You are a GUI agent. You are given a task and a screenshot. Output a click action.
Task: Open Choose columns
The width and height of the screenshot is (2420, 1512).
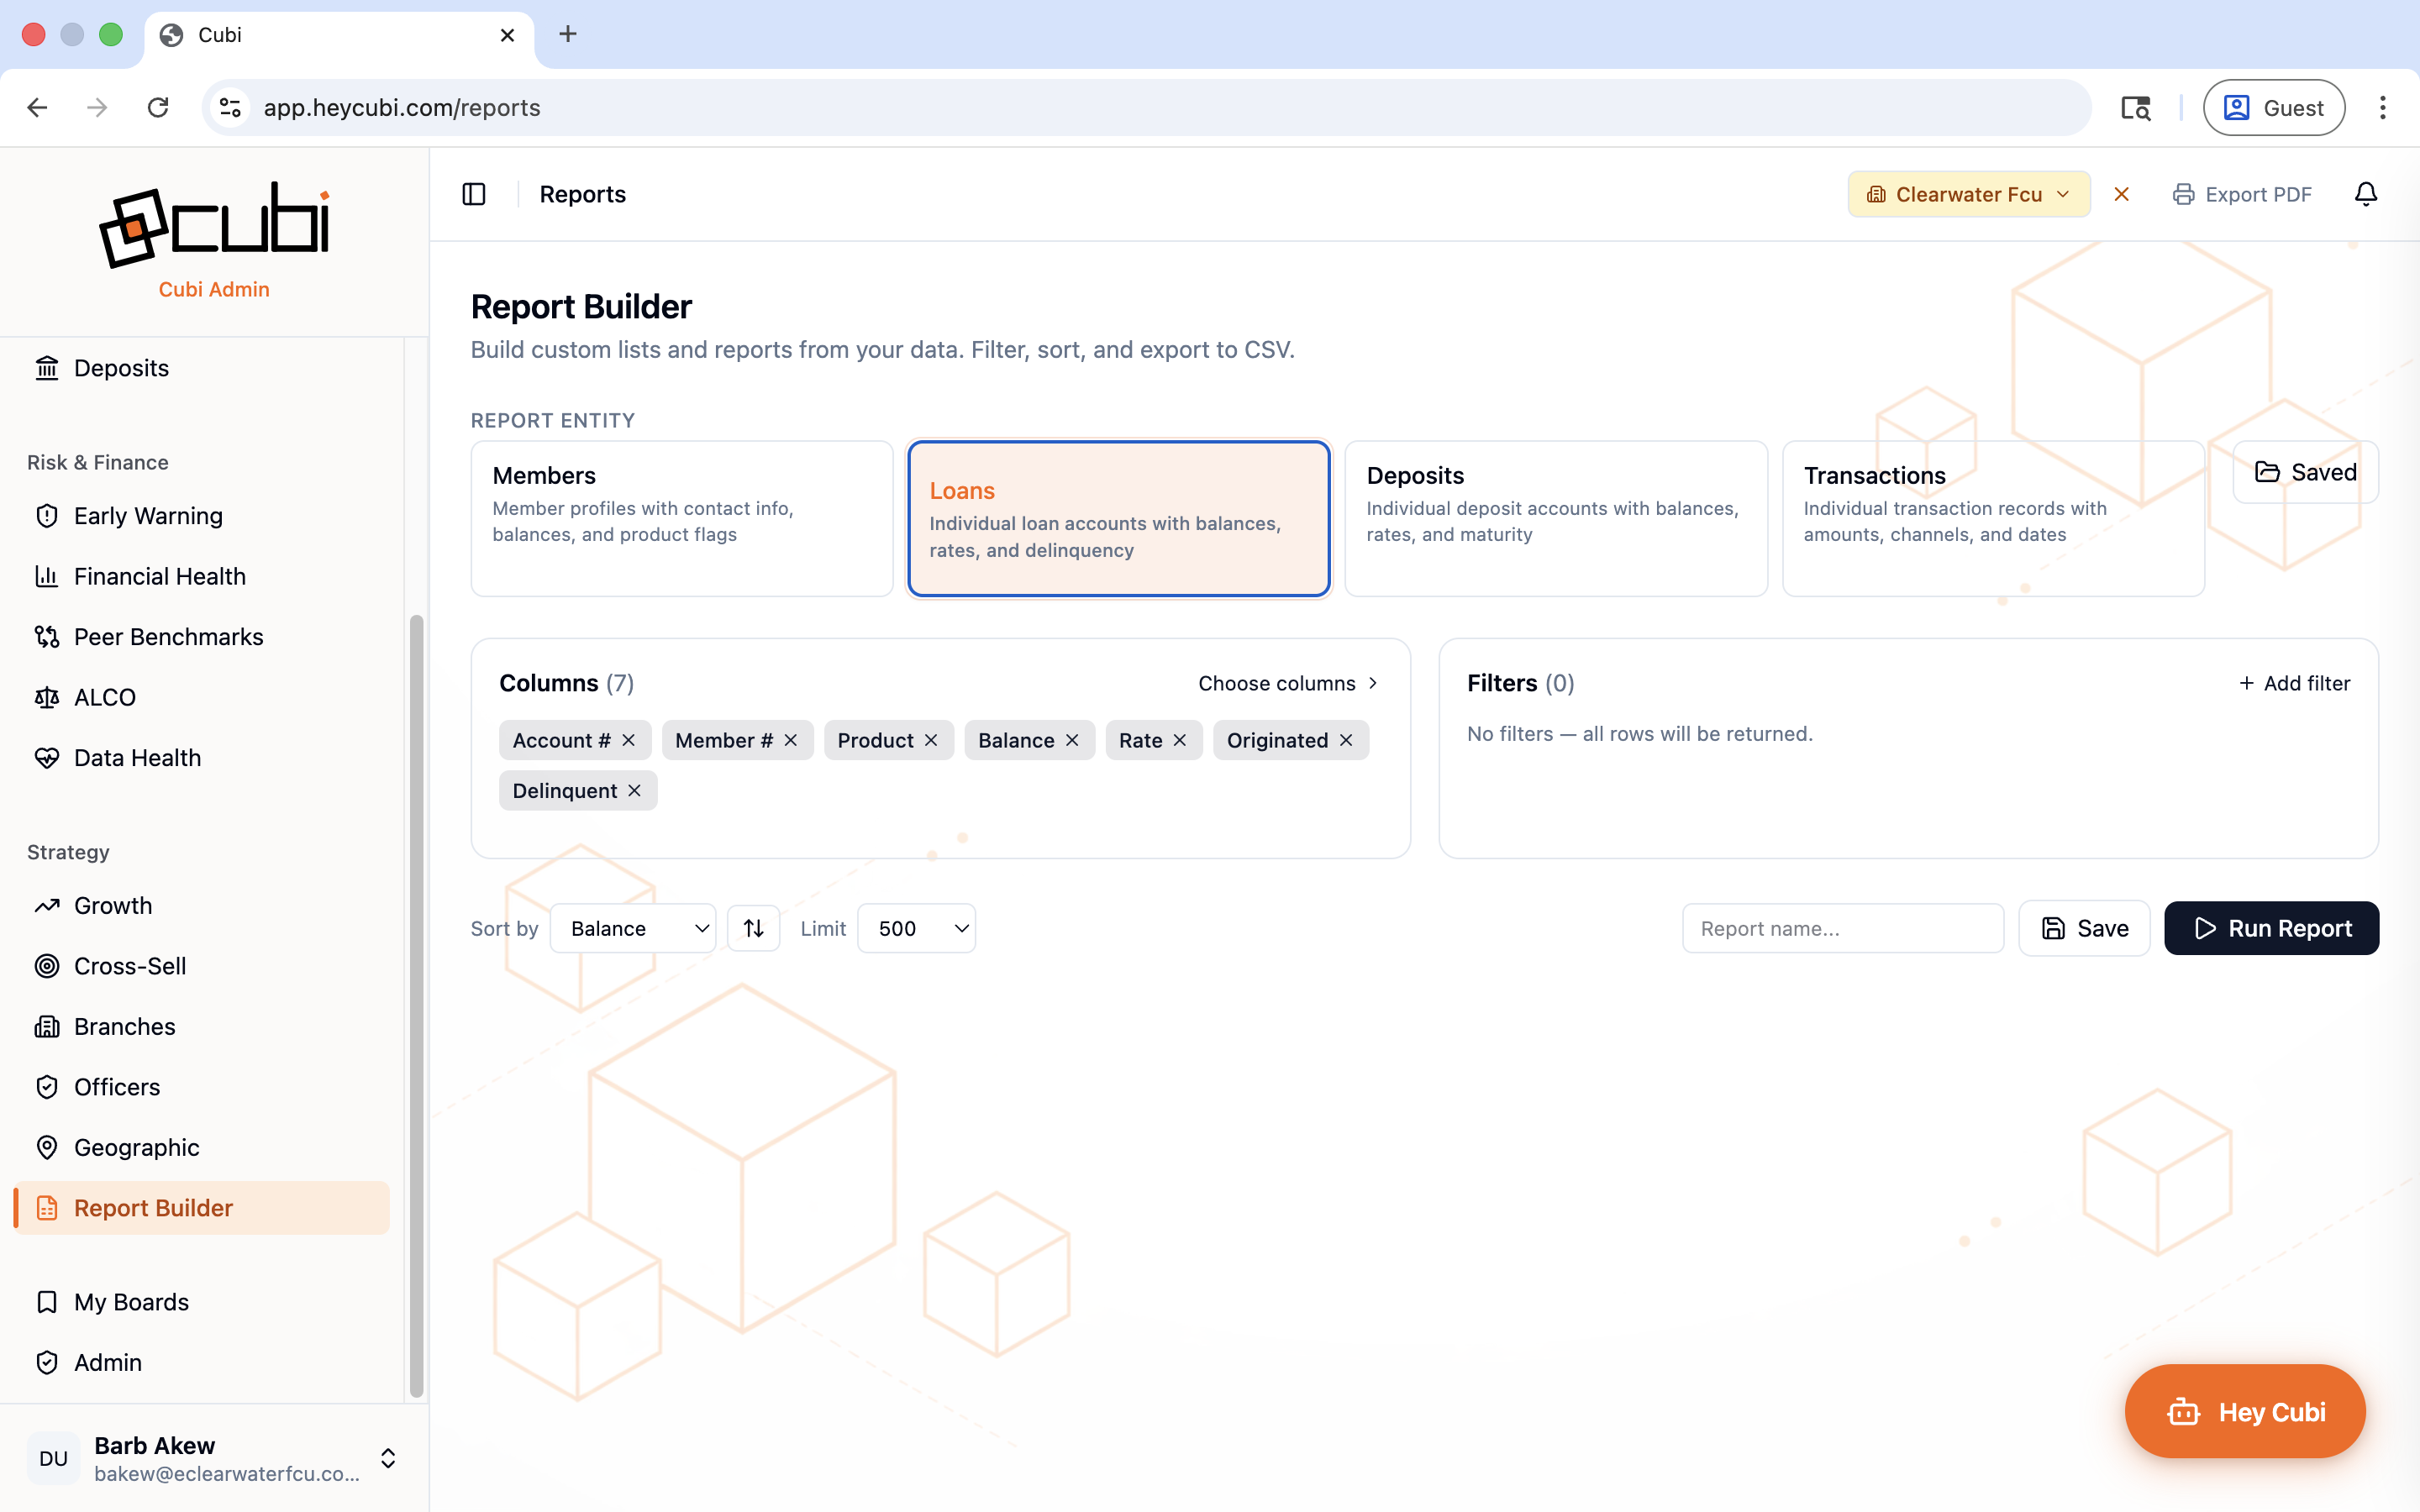[1287, 683]
